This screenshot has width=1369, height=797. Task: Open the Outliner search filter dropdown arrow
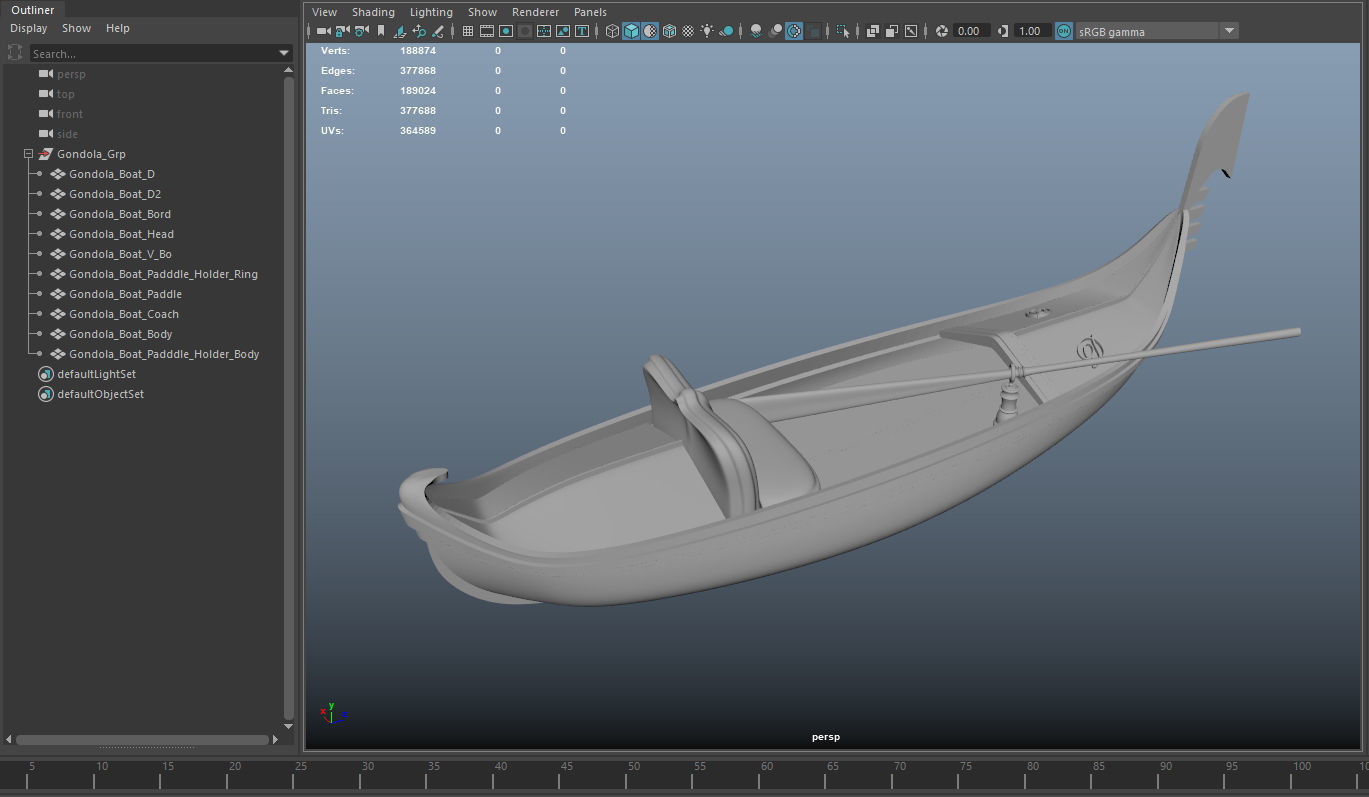[284, 53]
